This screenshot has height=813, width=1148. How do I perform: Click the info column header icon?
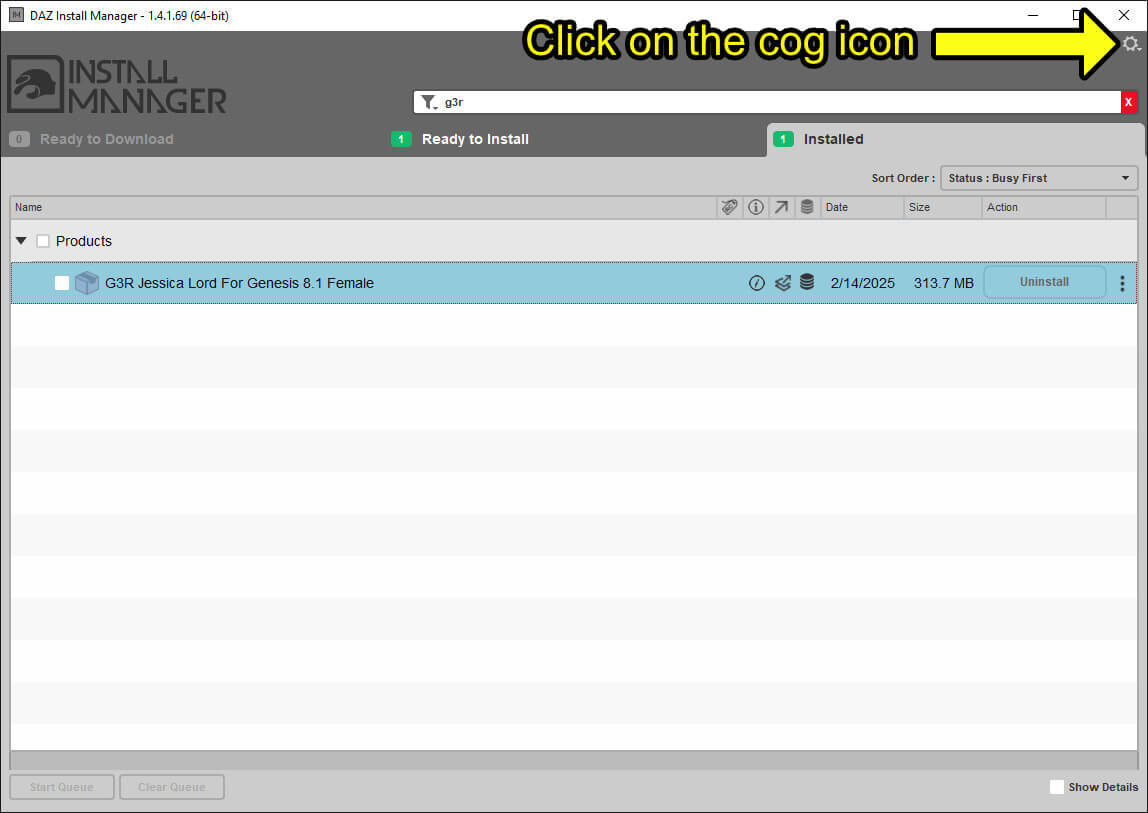pyautogui.click(x=756, y=207)
